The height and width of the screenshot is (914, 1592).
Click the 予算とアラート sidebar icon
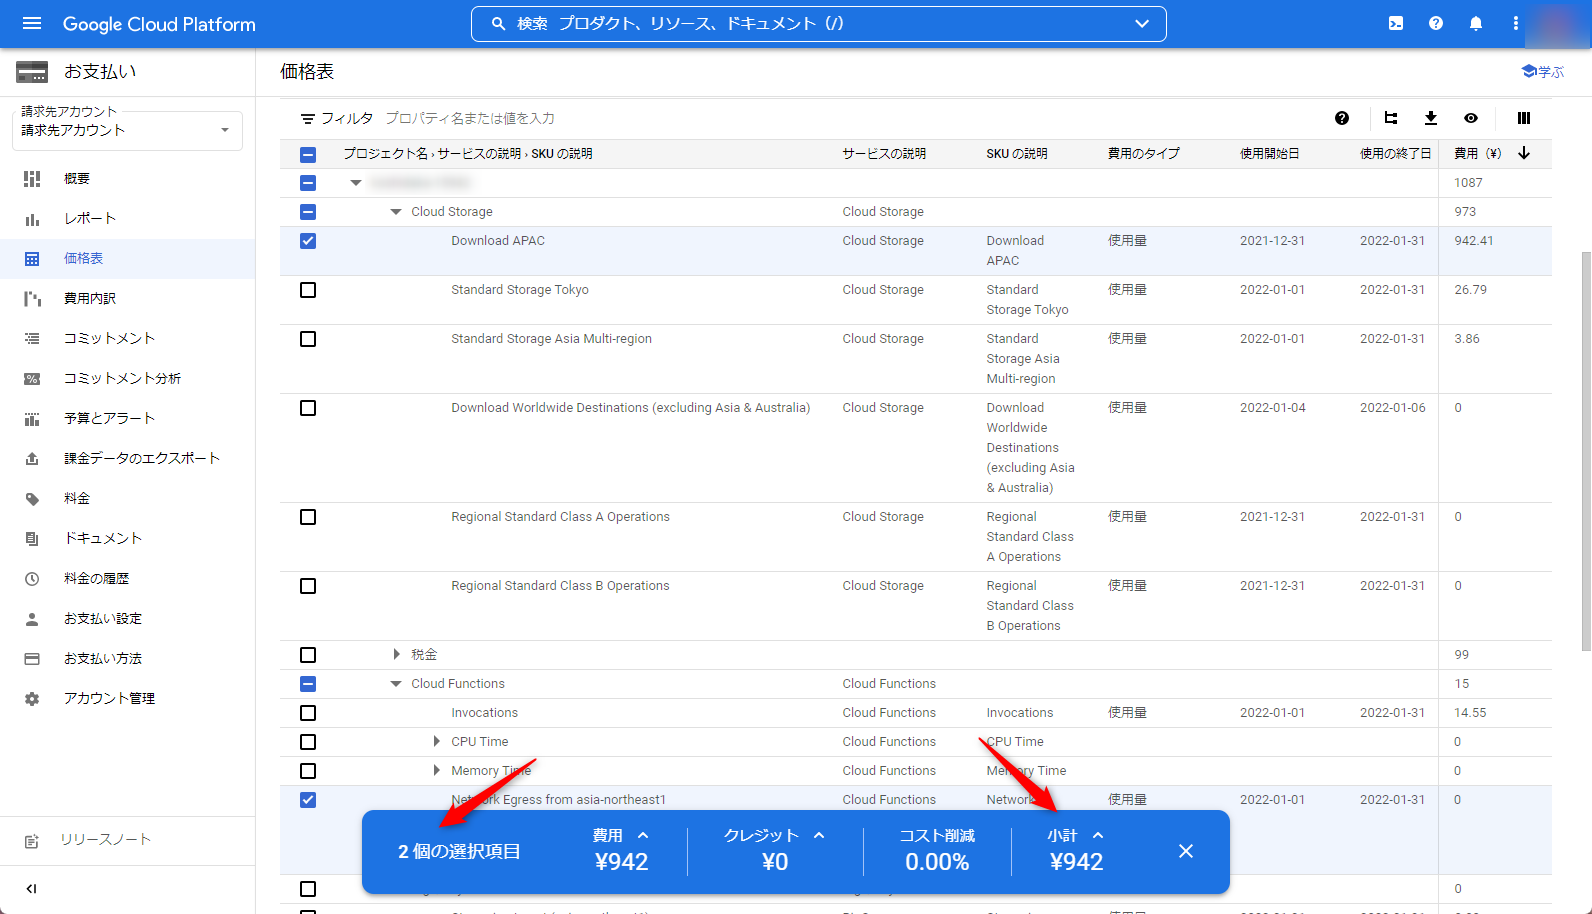point(32,419)
